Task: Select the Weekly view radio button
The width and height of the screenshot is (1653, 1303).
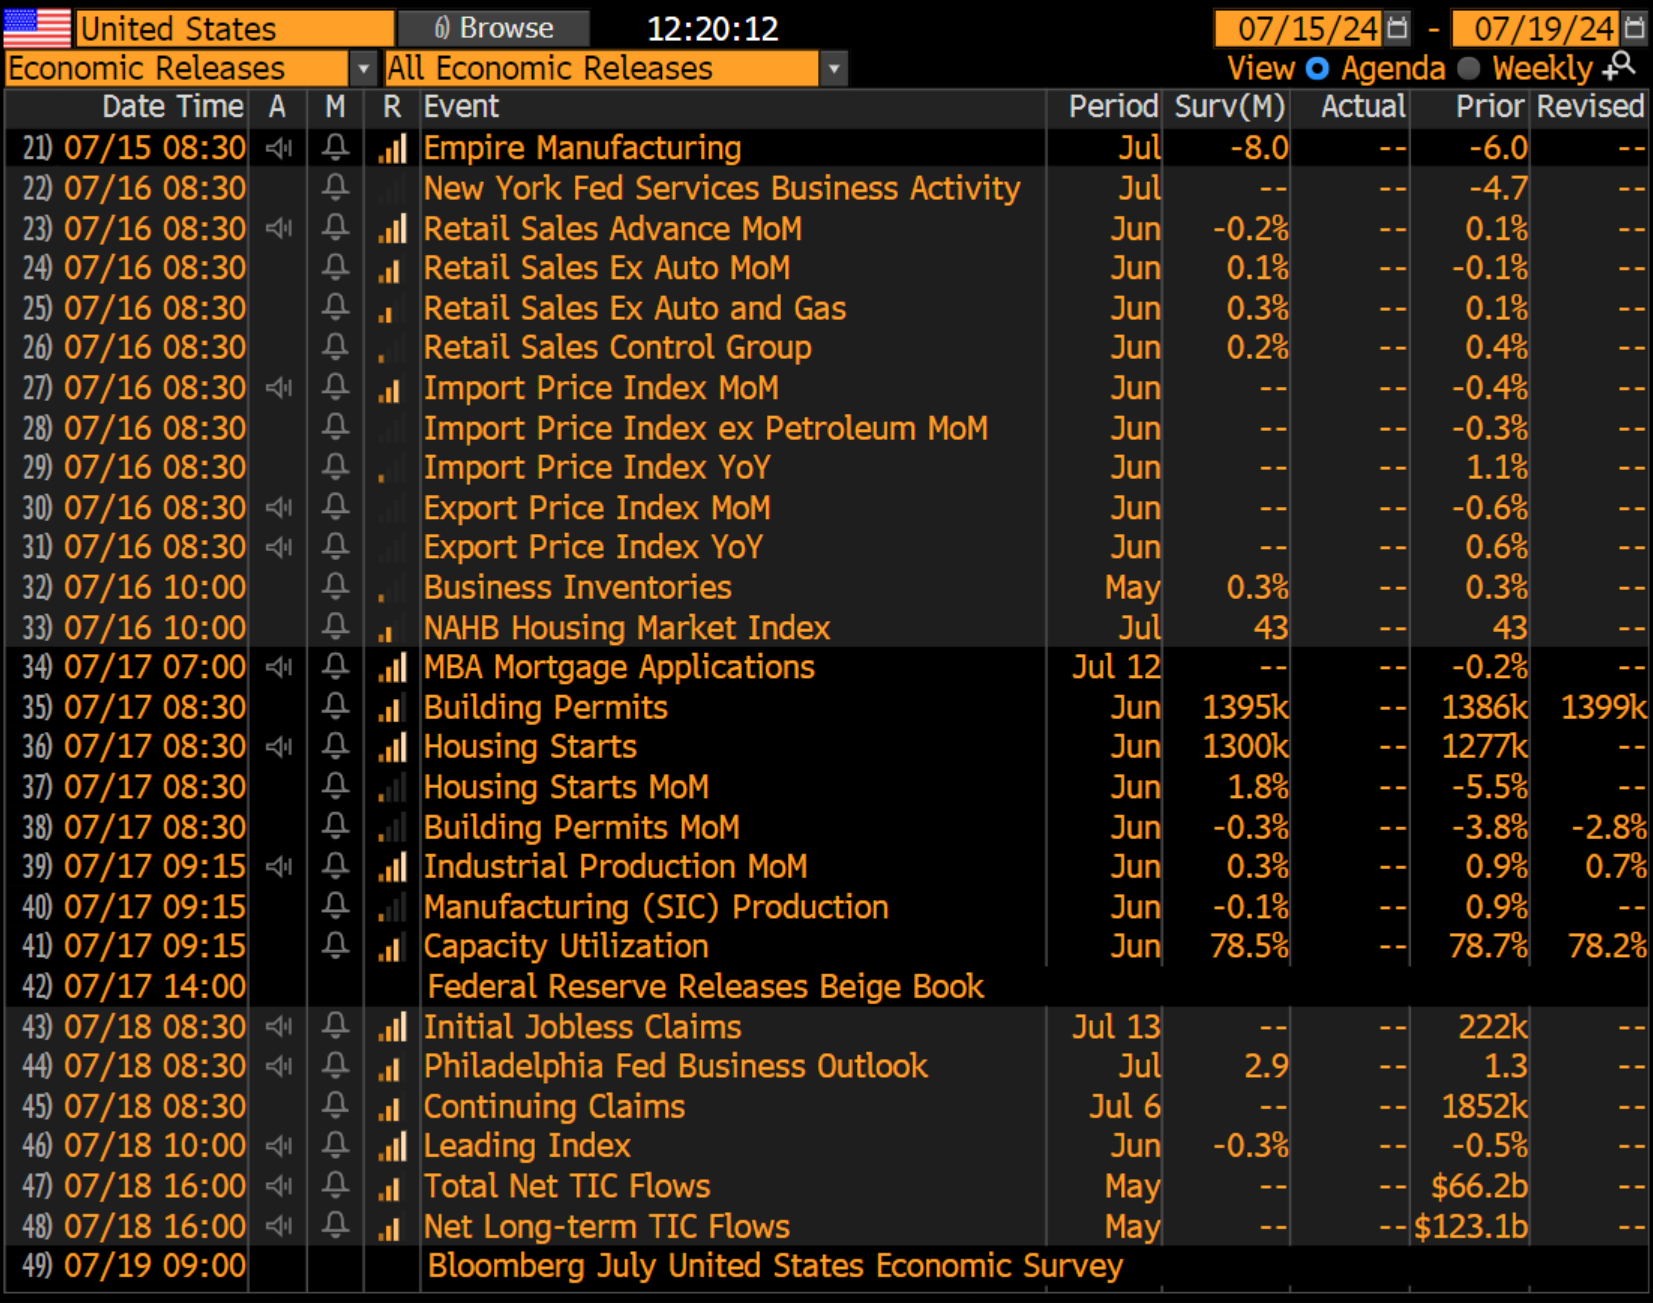Action: [1469, 68]
